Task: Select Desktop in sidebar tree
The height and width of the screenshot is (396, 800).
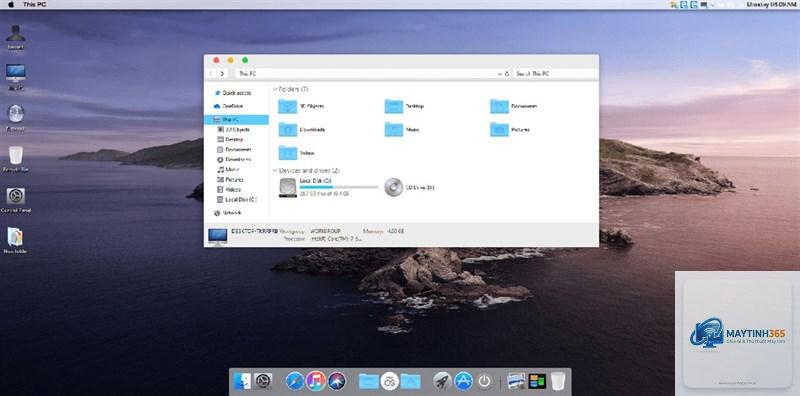Action: [236, 139]
